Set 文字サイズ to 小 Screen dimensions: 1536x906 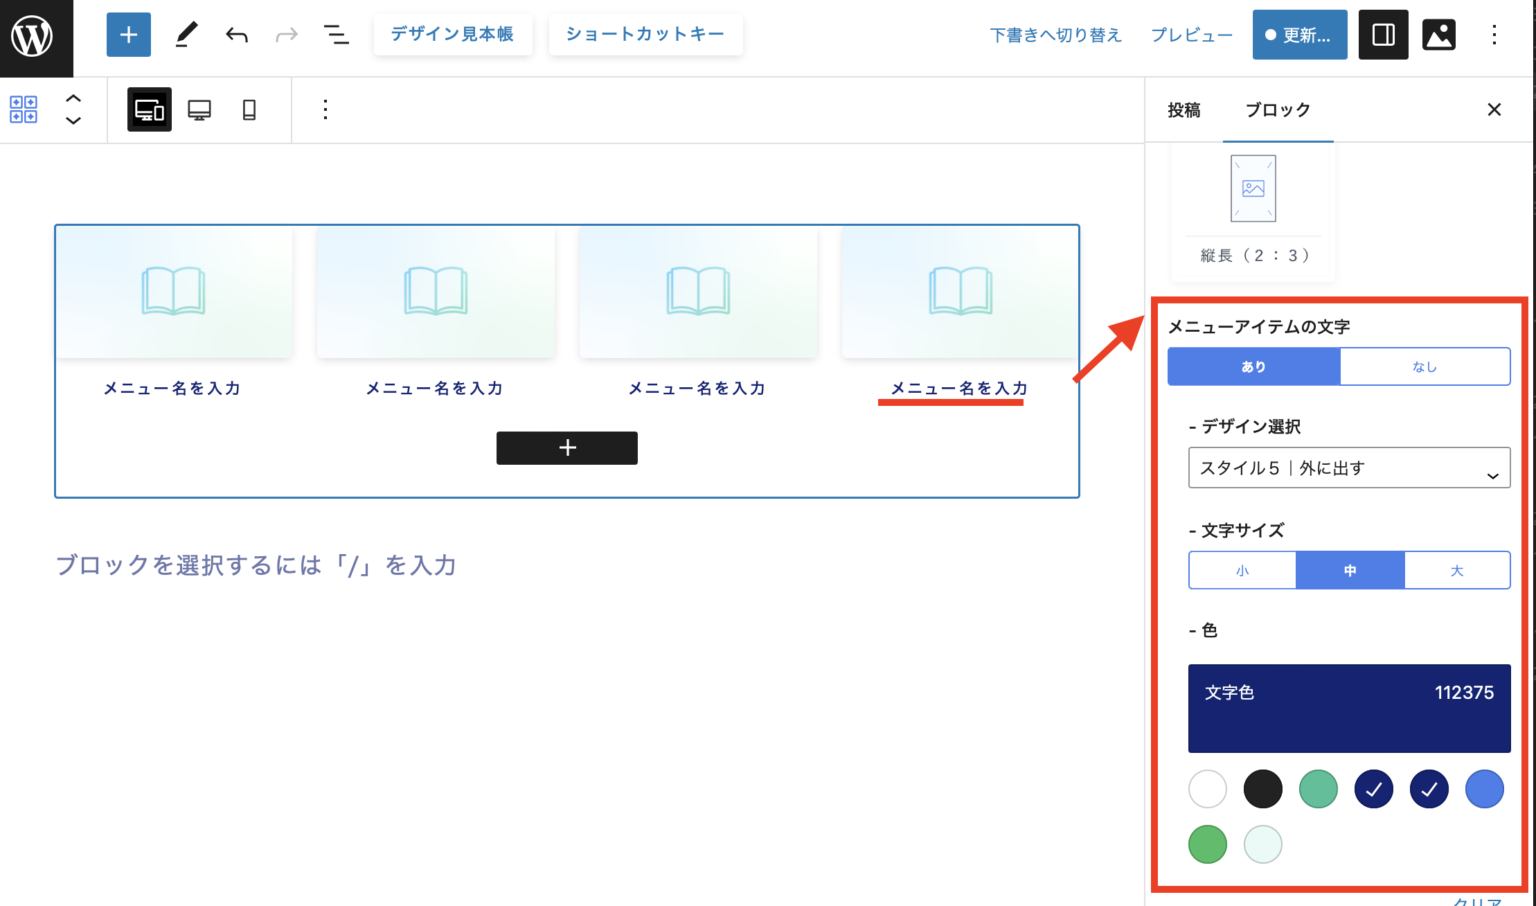[x=1242, y=570]
